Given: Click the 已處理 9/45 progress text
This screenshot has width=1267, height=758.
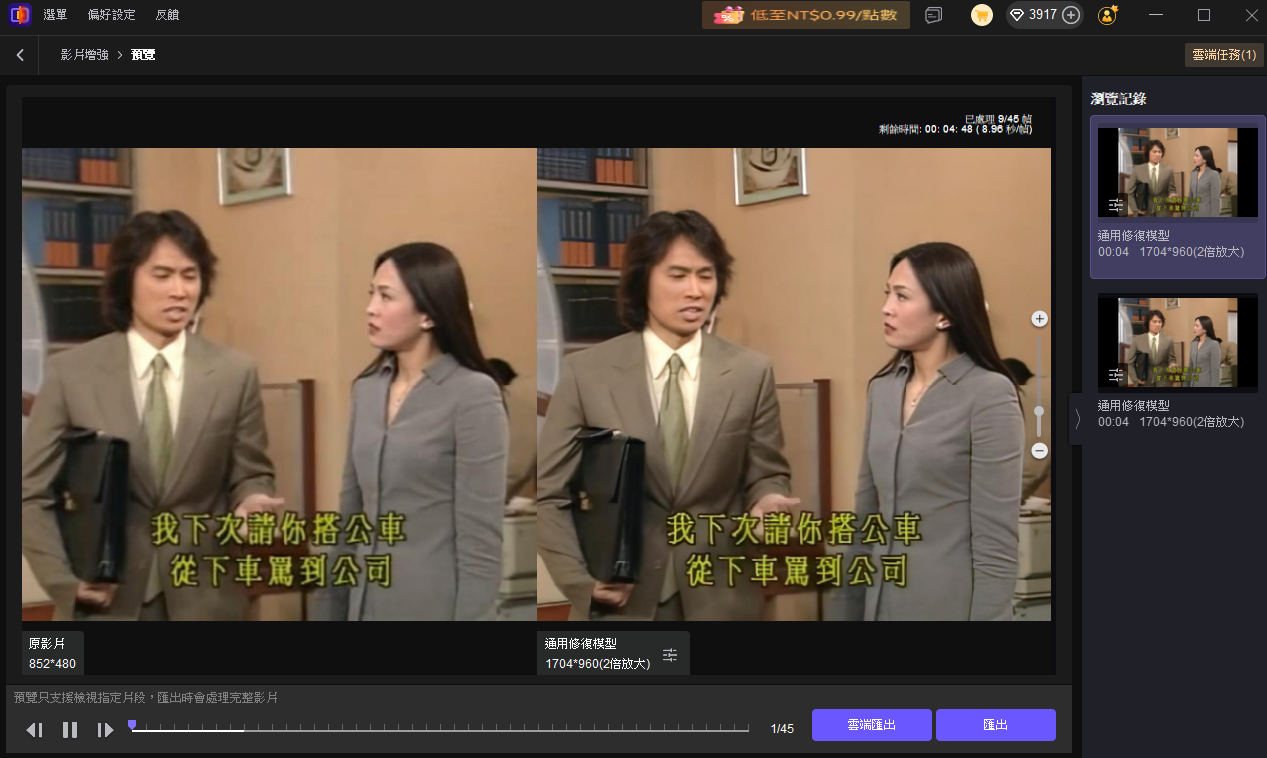Looking at the screenshot, I should click(x=998, y=118).
